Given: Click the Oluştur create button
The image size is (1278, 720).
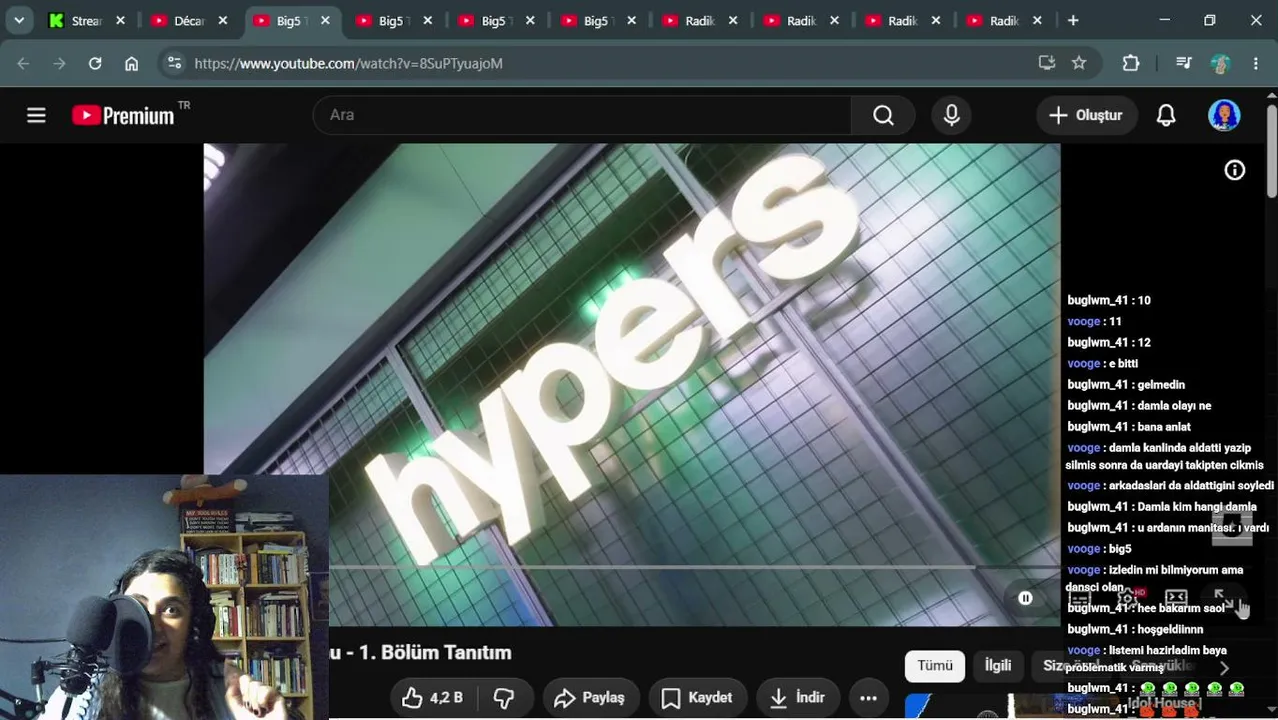Looking at the screenshot, I should click(1086, 115).
